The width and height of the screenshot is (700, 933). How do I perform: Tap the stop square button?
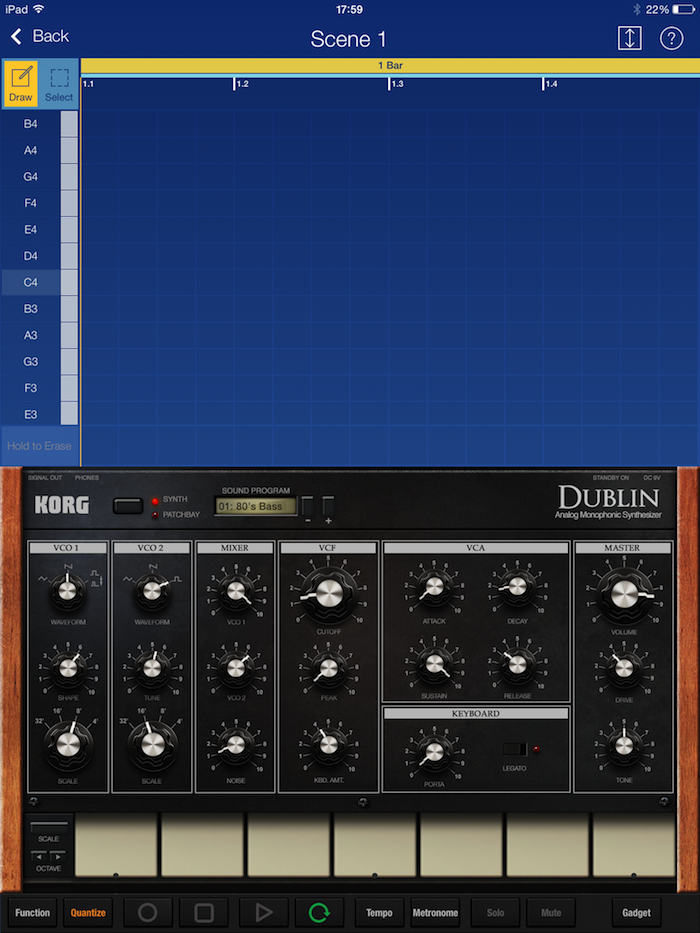[x=204, y=912]
